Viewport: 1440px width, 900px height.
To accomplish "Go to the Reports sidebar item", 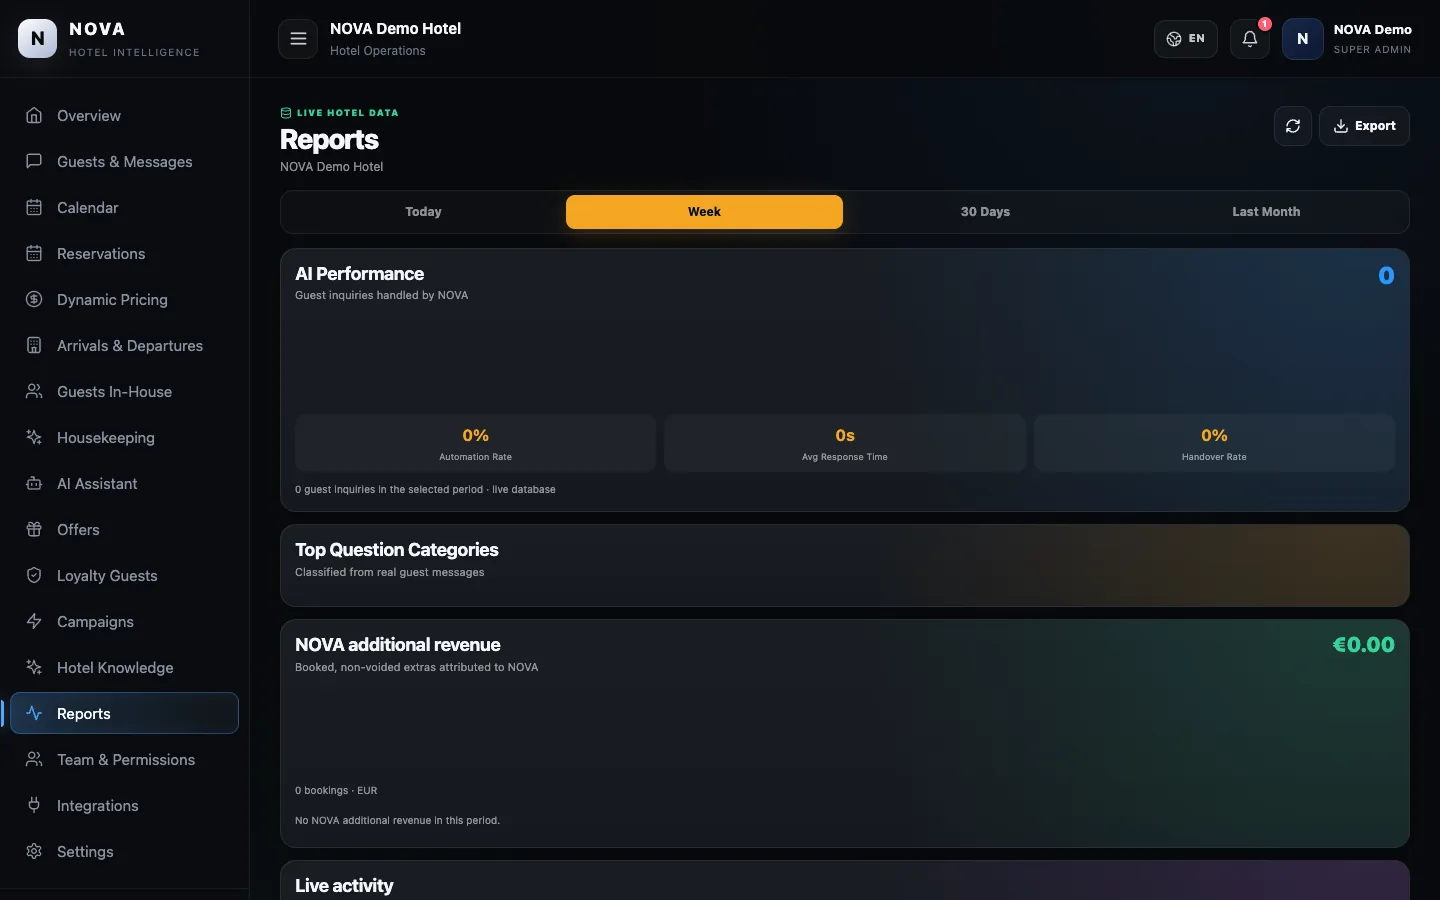I will 124,713.
